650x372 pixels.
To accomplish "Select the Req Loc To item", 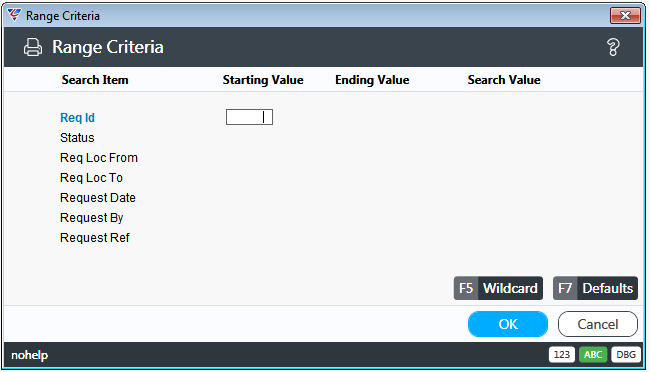I will [91, 177].
